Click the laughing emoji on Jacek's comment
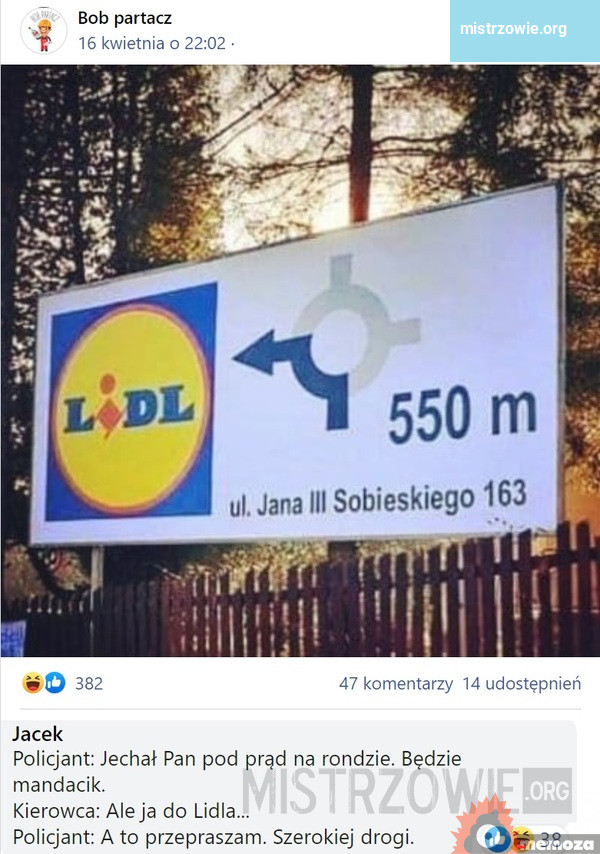 click(x=521, y=835)
